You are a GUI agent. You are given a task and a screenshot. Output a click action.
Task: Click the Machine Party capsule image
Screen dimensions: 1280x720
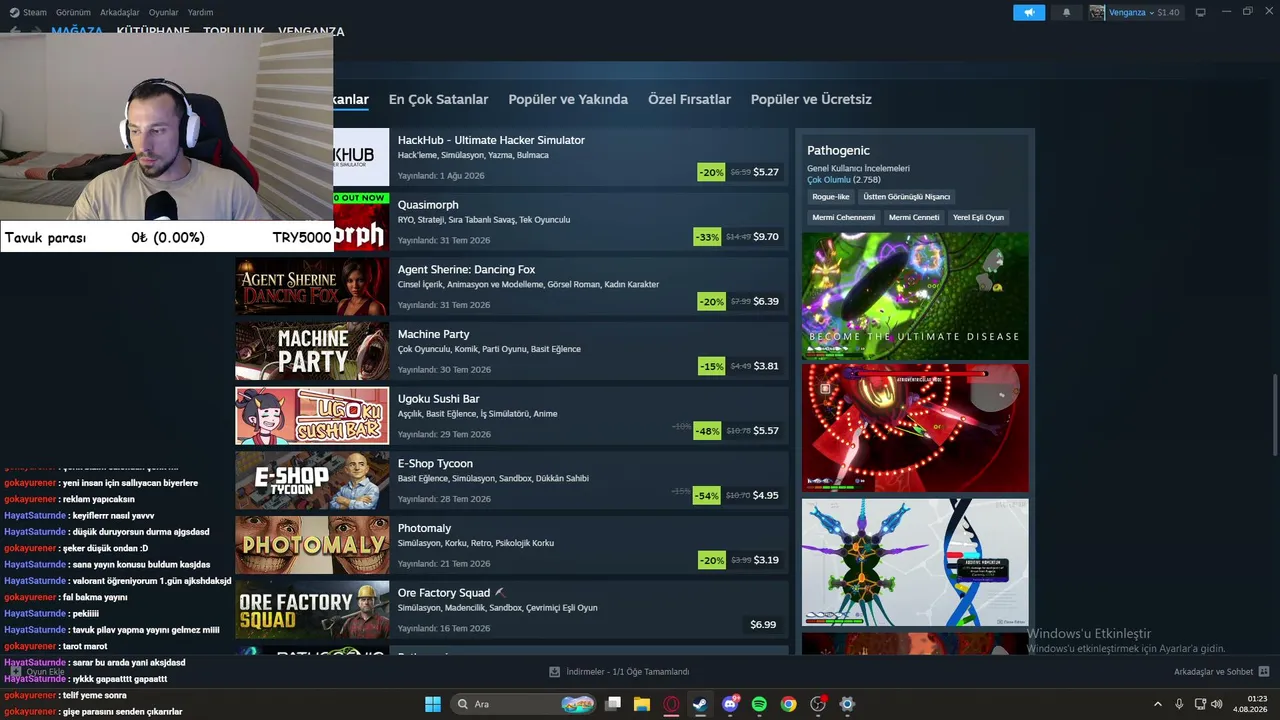pyautogui.click(x=312, y=351)
